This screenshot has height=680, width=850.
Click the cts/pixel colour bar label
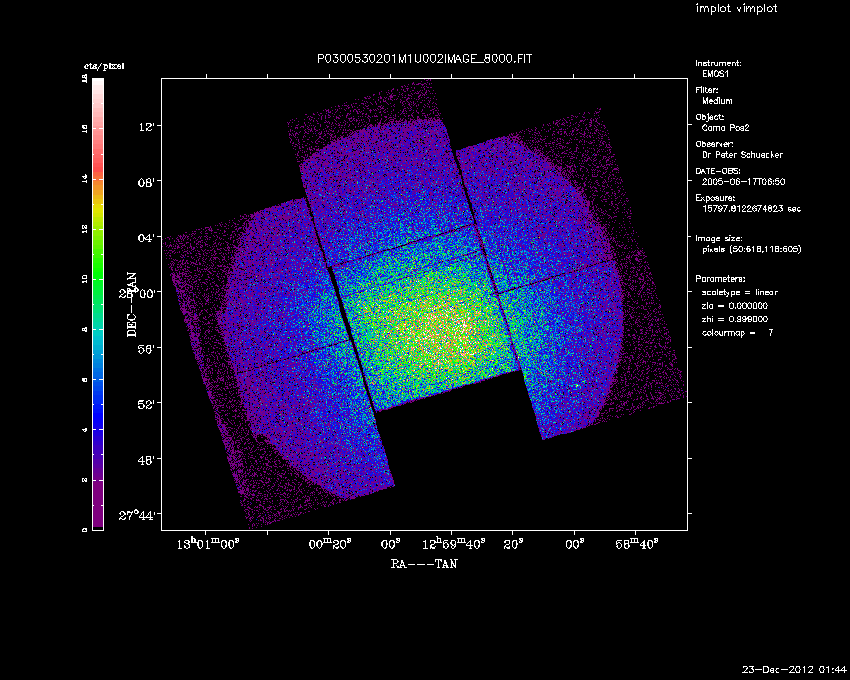[x=103, y=66]
